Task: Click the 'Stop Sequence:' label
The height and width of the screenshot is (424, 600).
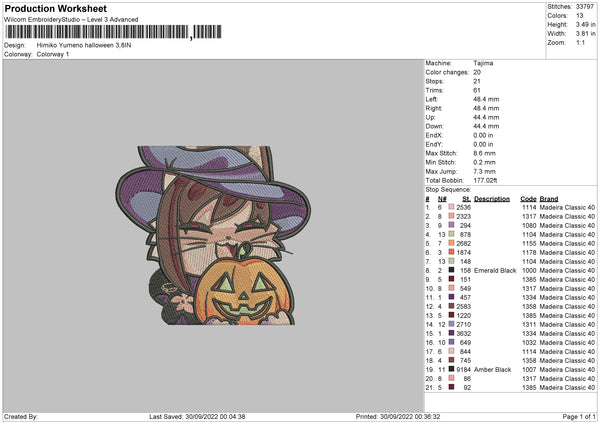Action: 448,190
